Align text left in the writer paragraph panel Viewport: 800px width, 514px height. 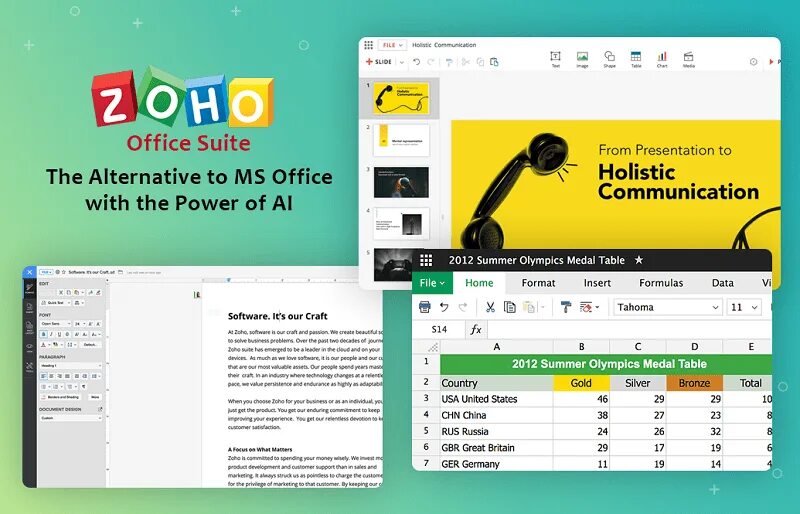(x=43, y=376)
